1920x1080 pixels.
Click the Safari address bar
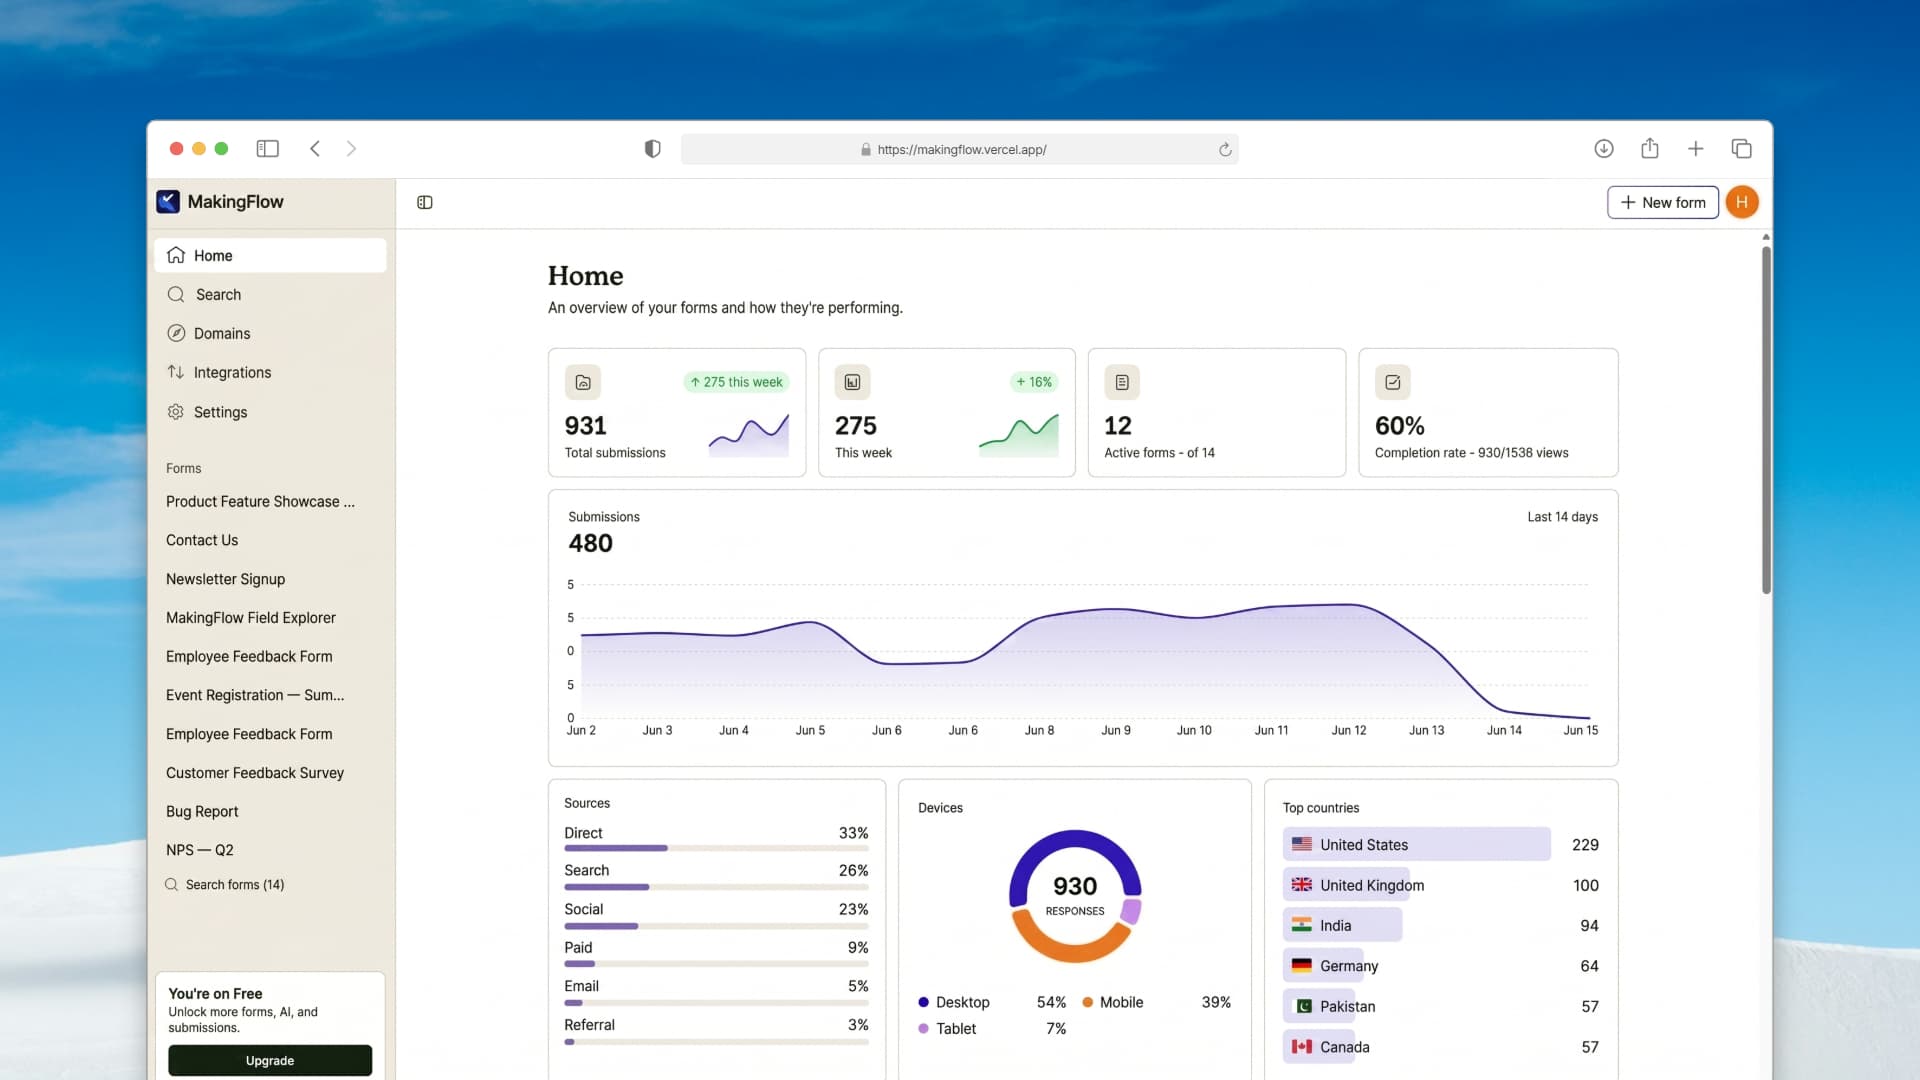pos(959,149)
